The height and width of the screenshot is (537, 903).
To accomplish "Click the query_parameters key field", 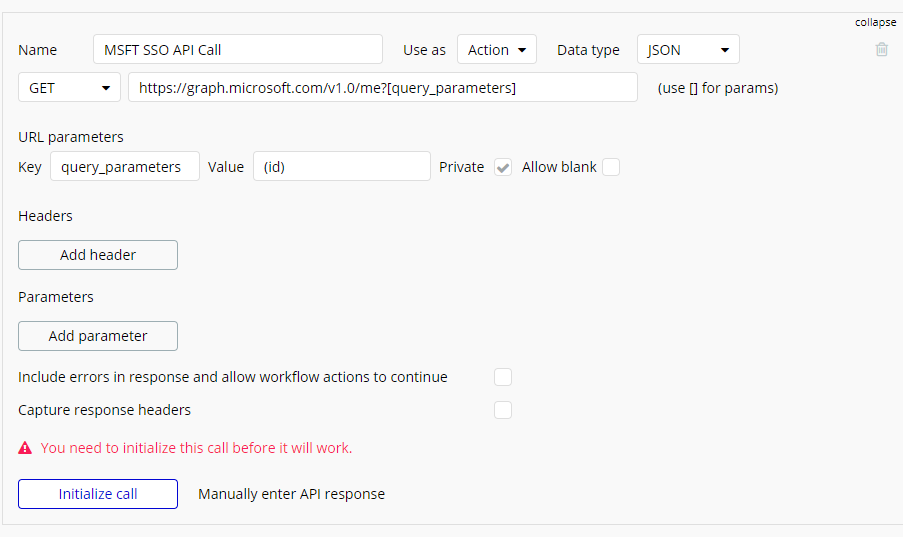I will click(x=124, y=167).
